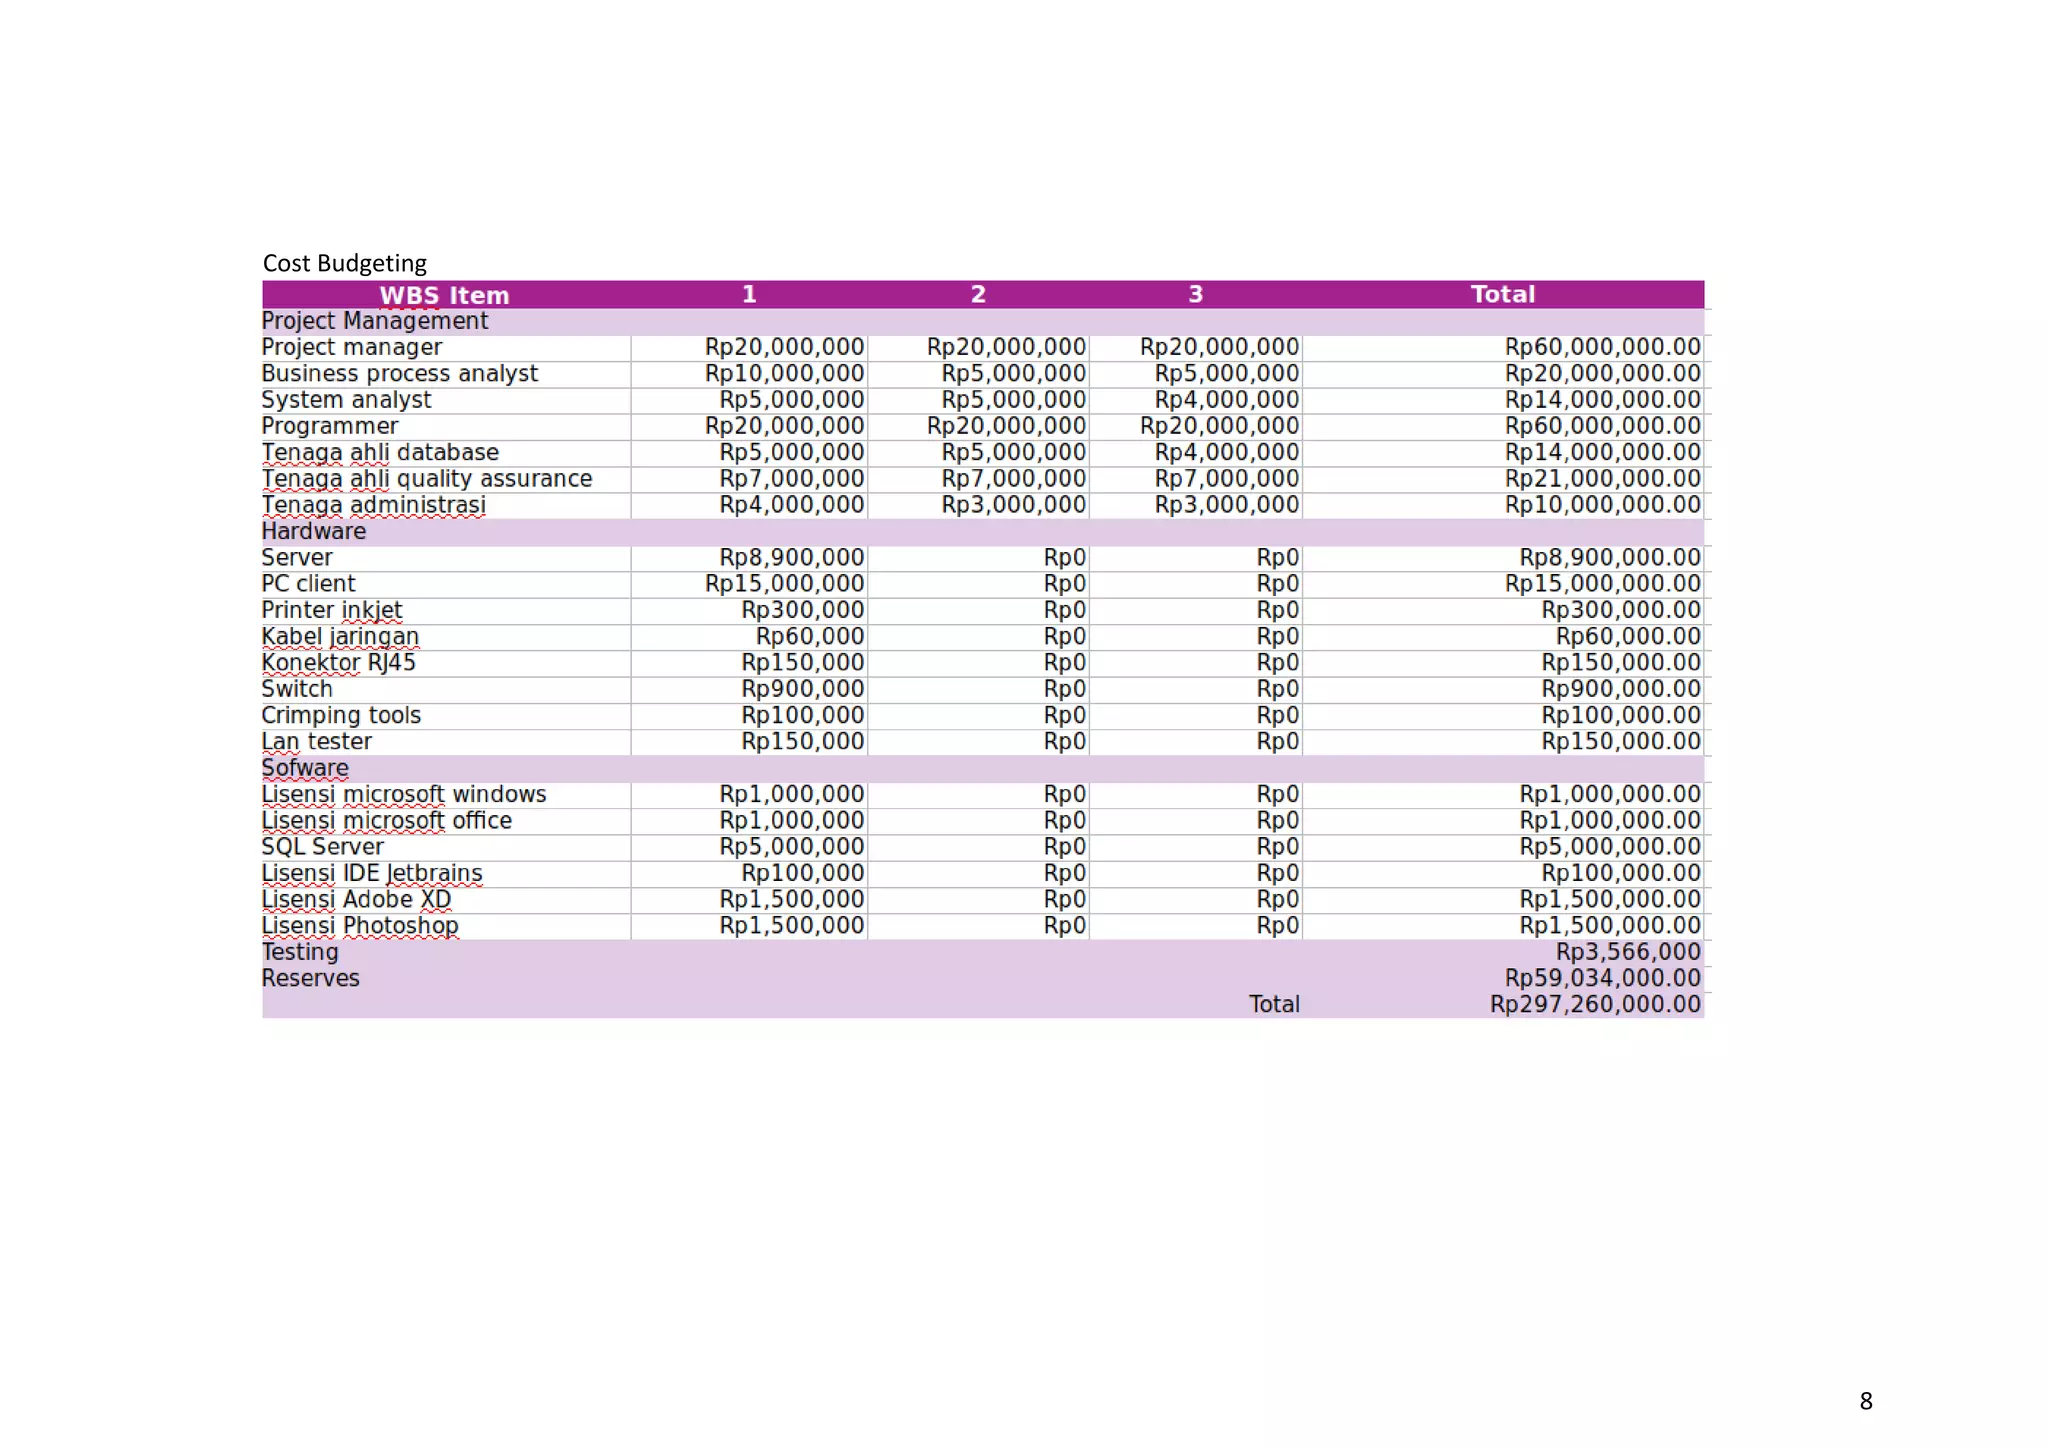Click PC client cost Rp15,000,000
The width and height of the screenshot is (2048, 1449).
point(784,584)
